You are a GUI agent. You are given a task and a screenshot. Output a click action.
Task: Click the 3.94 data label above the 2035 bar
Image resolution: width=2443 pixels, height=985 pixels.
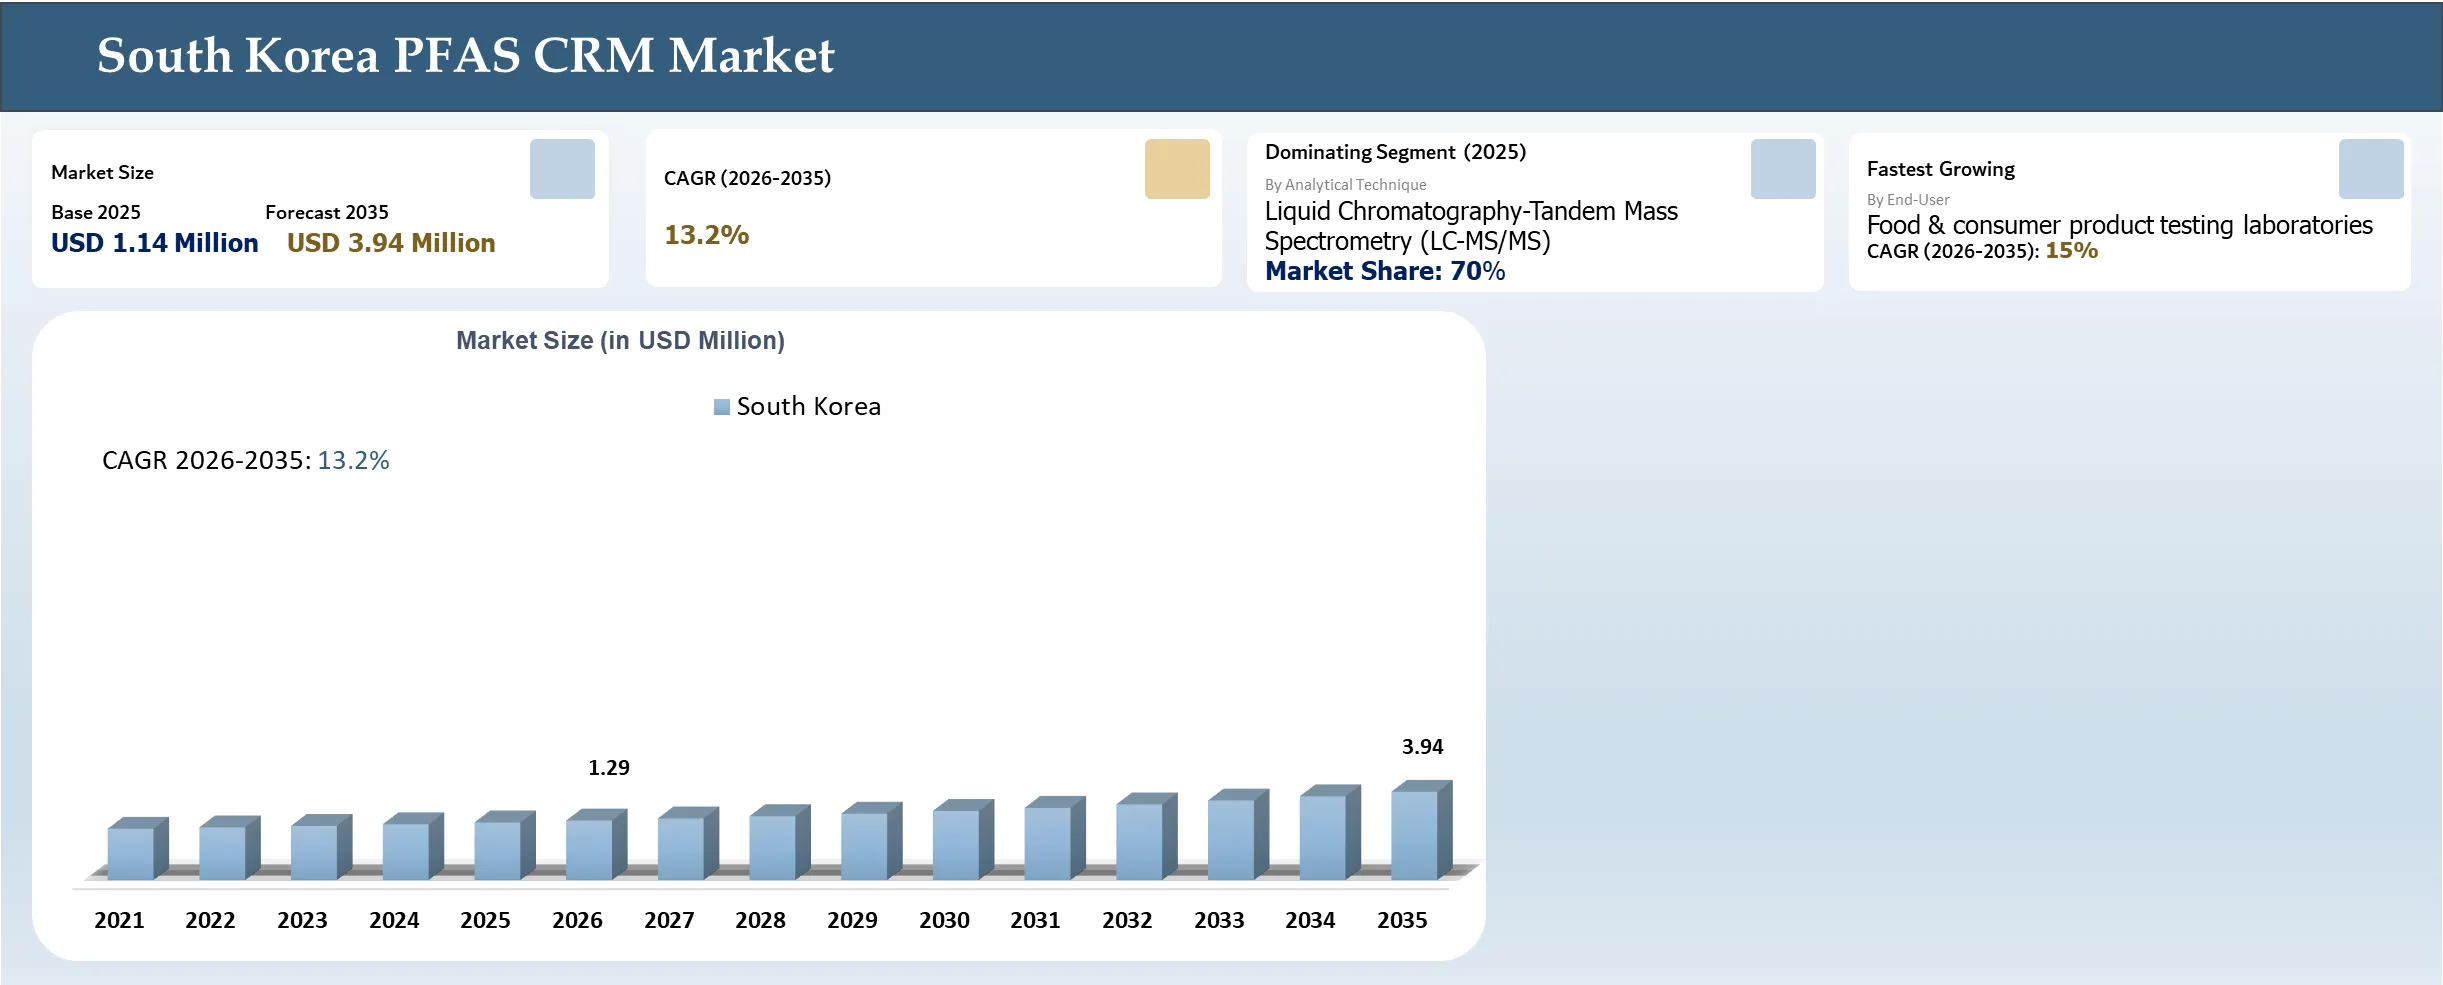(x=1422, y=747)
